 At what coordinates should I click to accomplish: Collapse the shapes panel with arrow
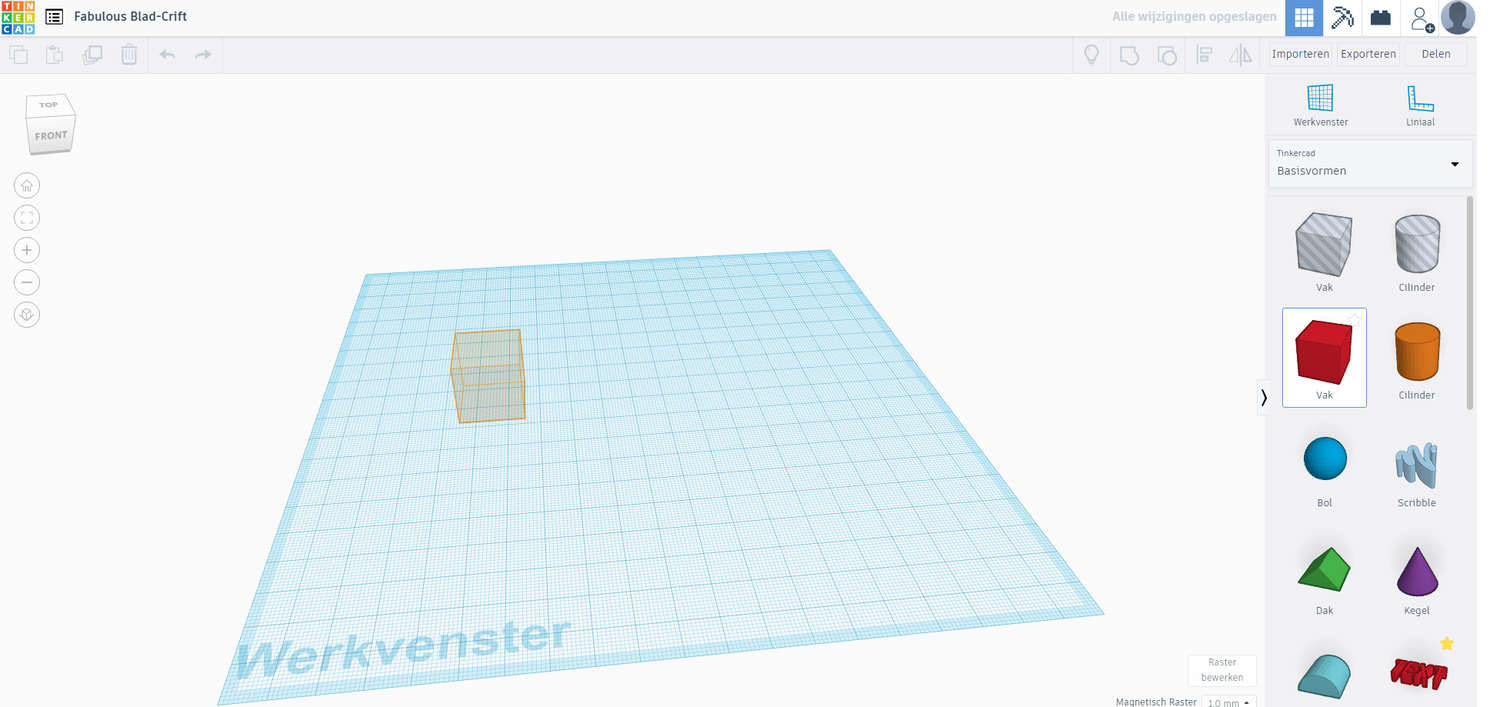click(x=1264, y=397)
